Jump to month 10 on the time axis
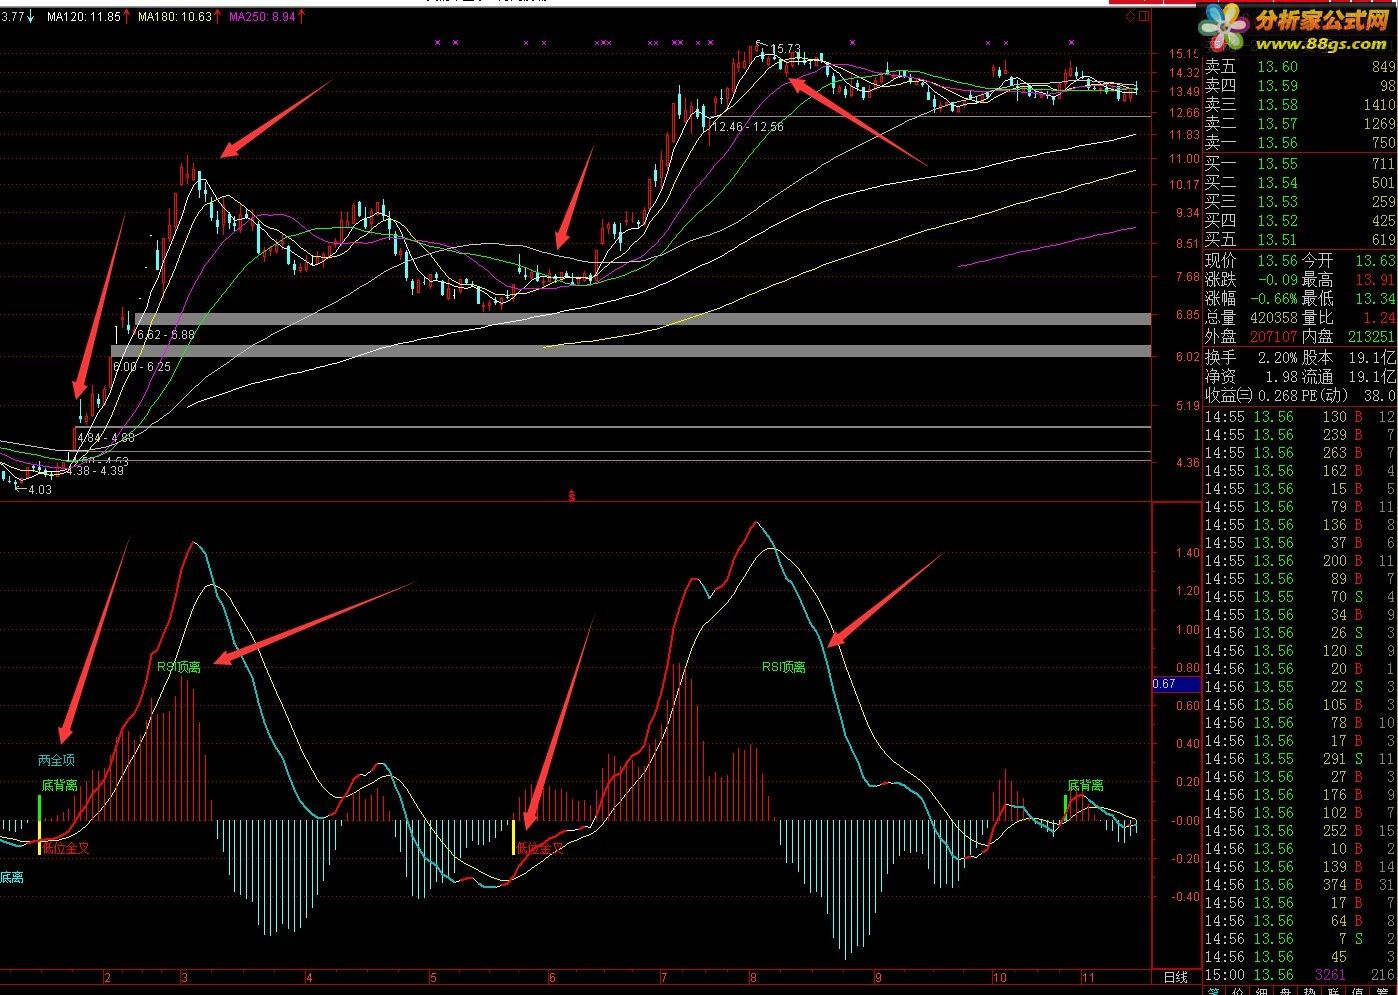The width and height of the screenshot is (1398, 995). (x=1000, y=977)
